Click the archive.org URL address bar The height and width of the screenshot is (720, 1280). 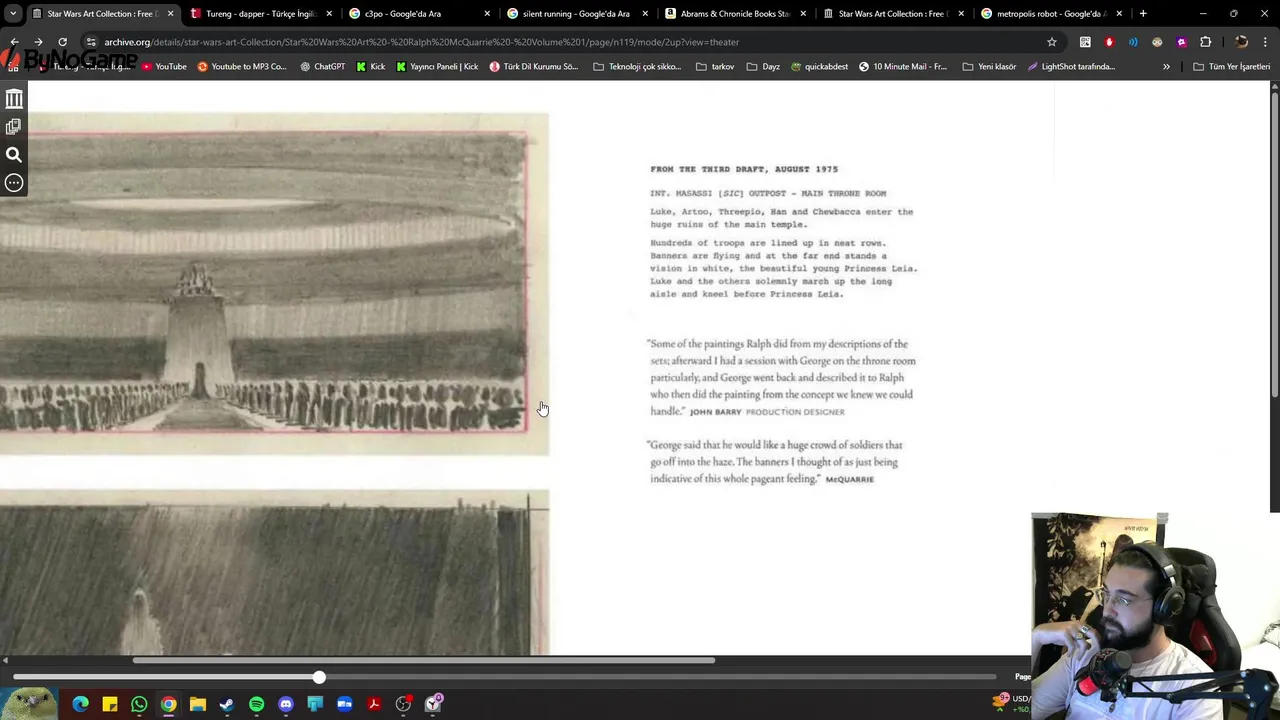[x=570, y=42]
